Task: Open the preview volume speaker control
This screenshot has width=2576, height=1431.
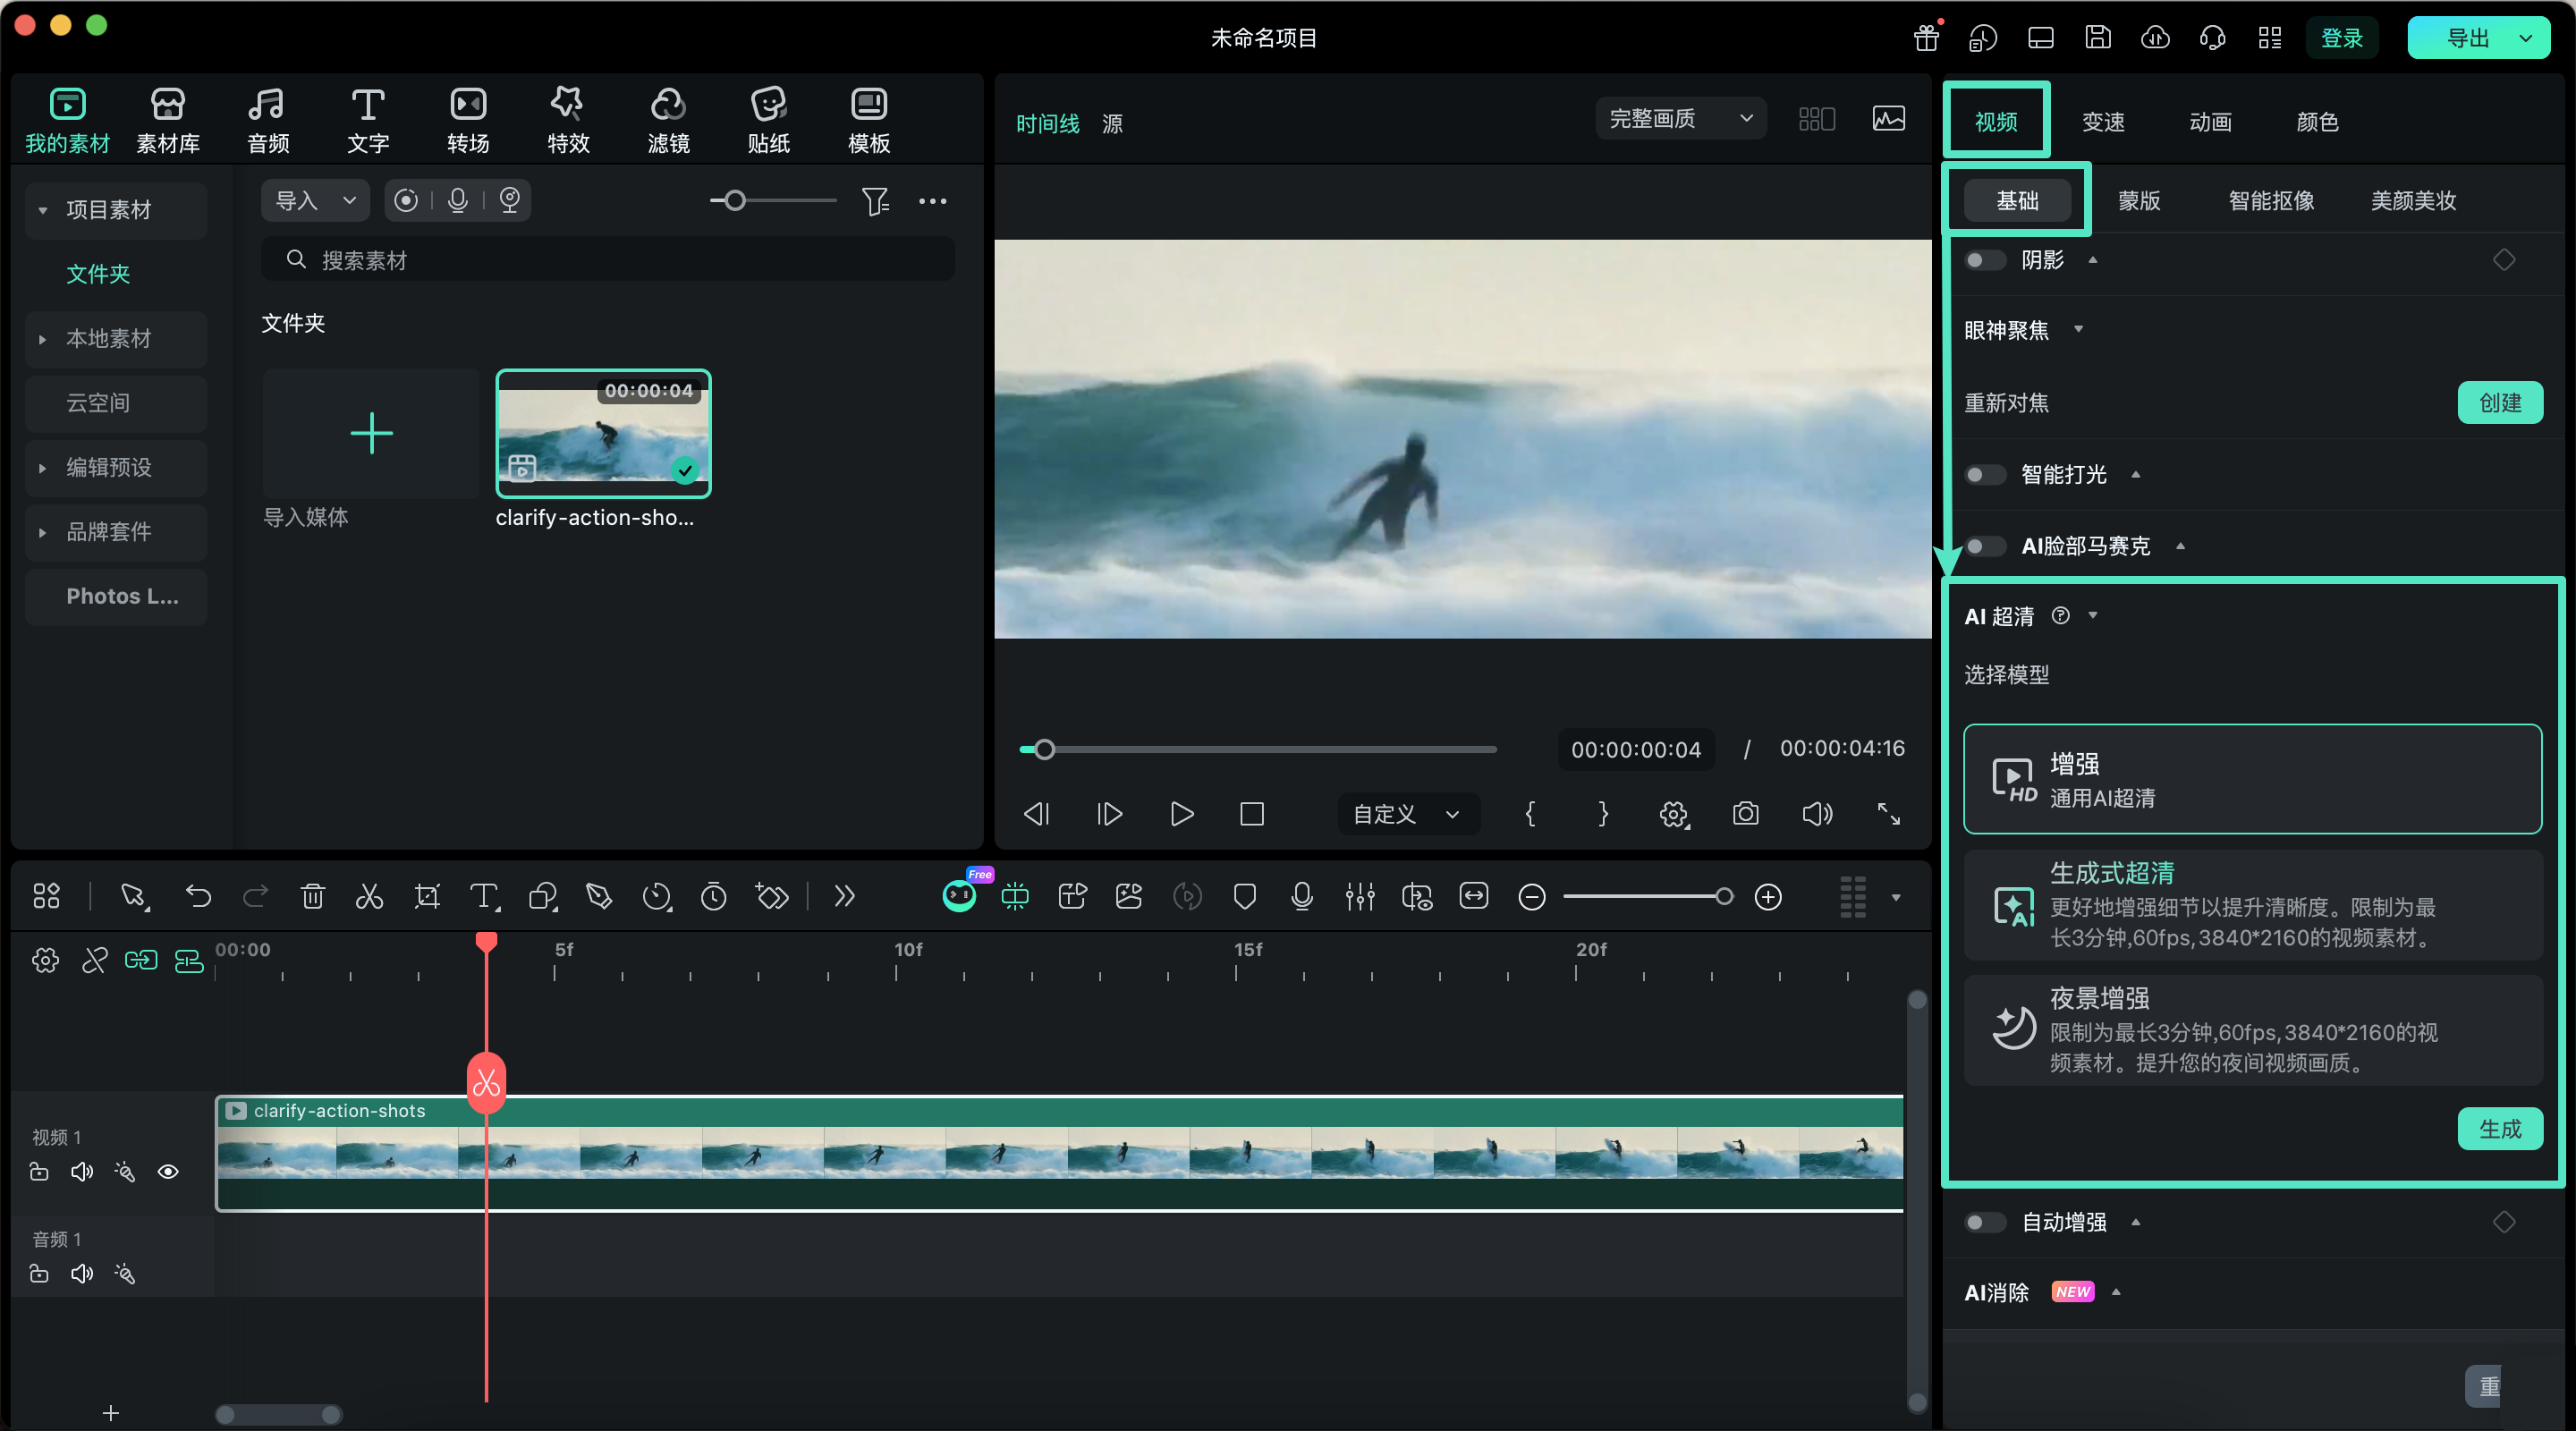Action: 1817,814
